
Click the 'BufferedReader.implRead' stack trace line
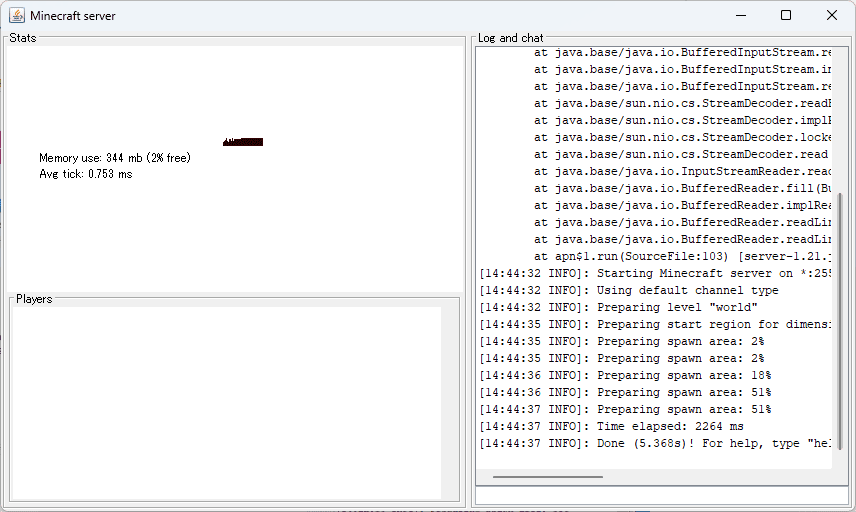682,205
